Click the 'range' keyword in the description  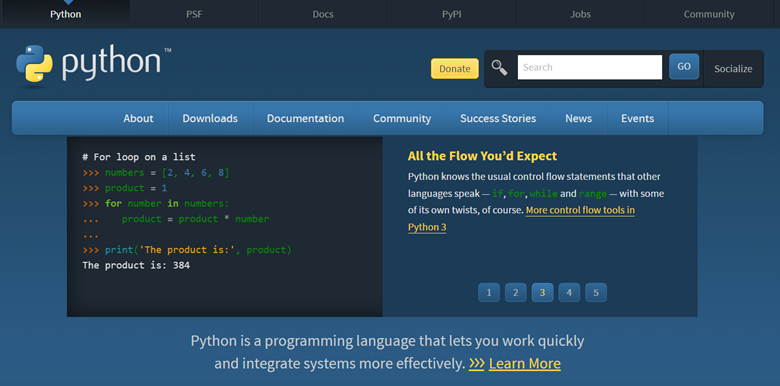pyautogui.click(x=593, y=193)
